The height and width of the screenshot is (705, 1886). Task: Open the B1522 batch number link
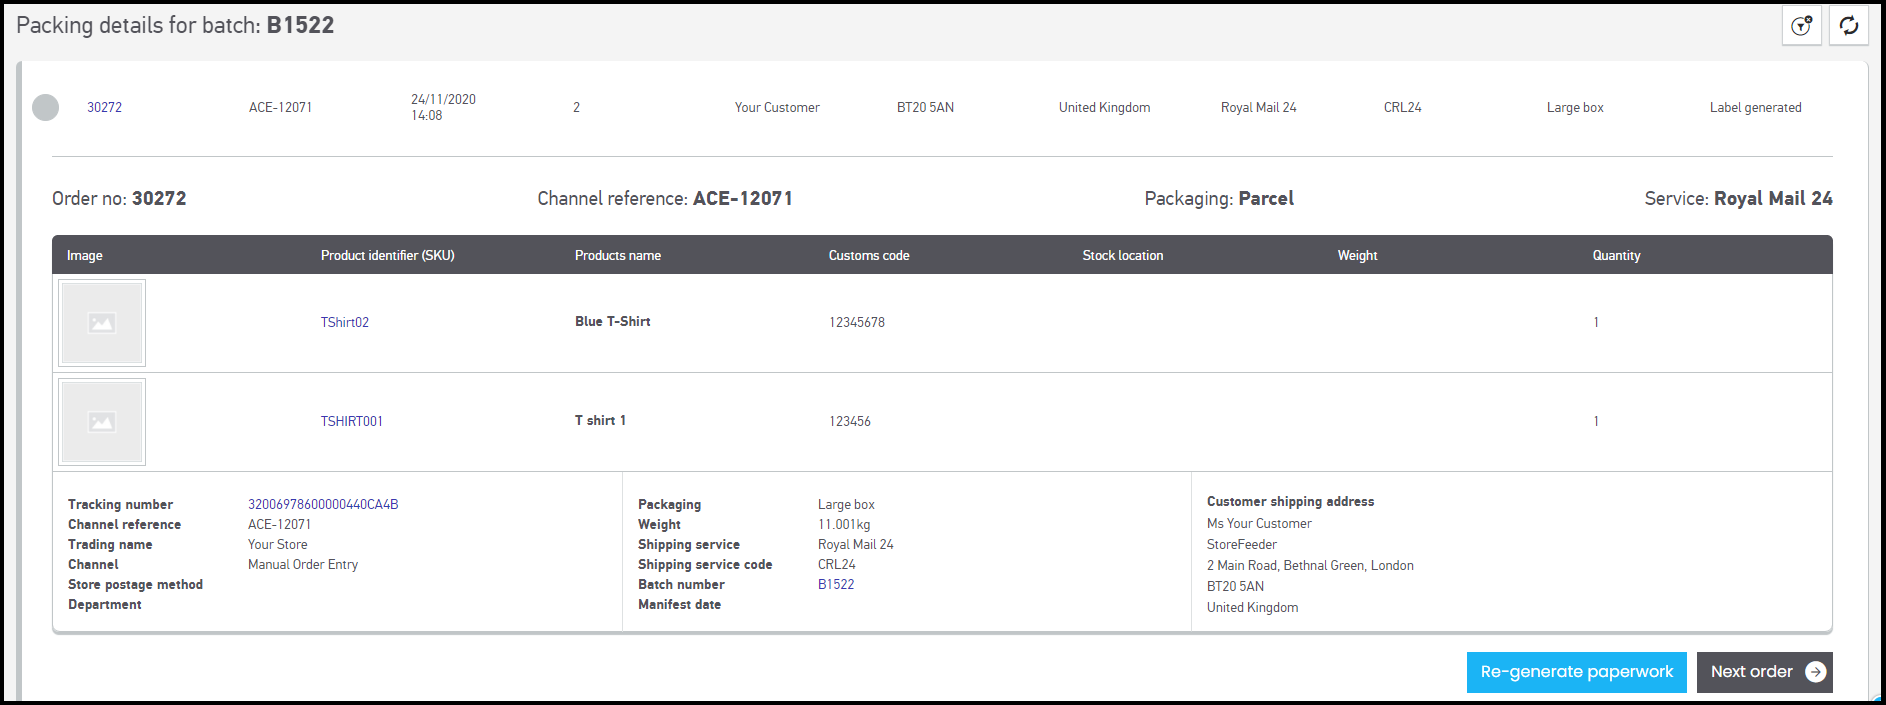(x=836, y=584)
